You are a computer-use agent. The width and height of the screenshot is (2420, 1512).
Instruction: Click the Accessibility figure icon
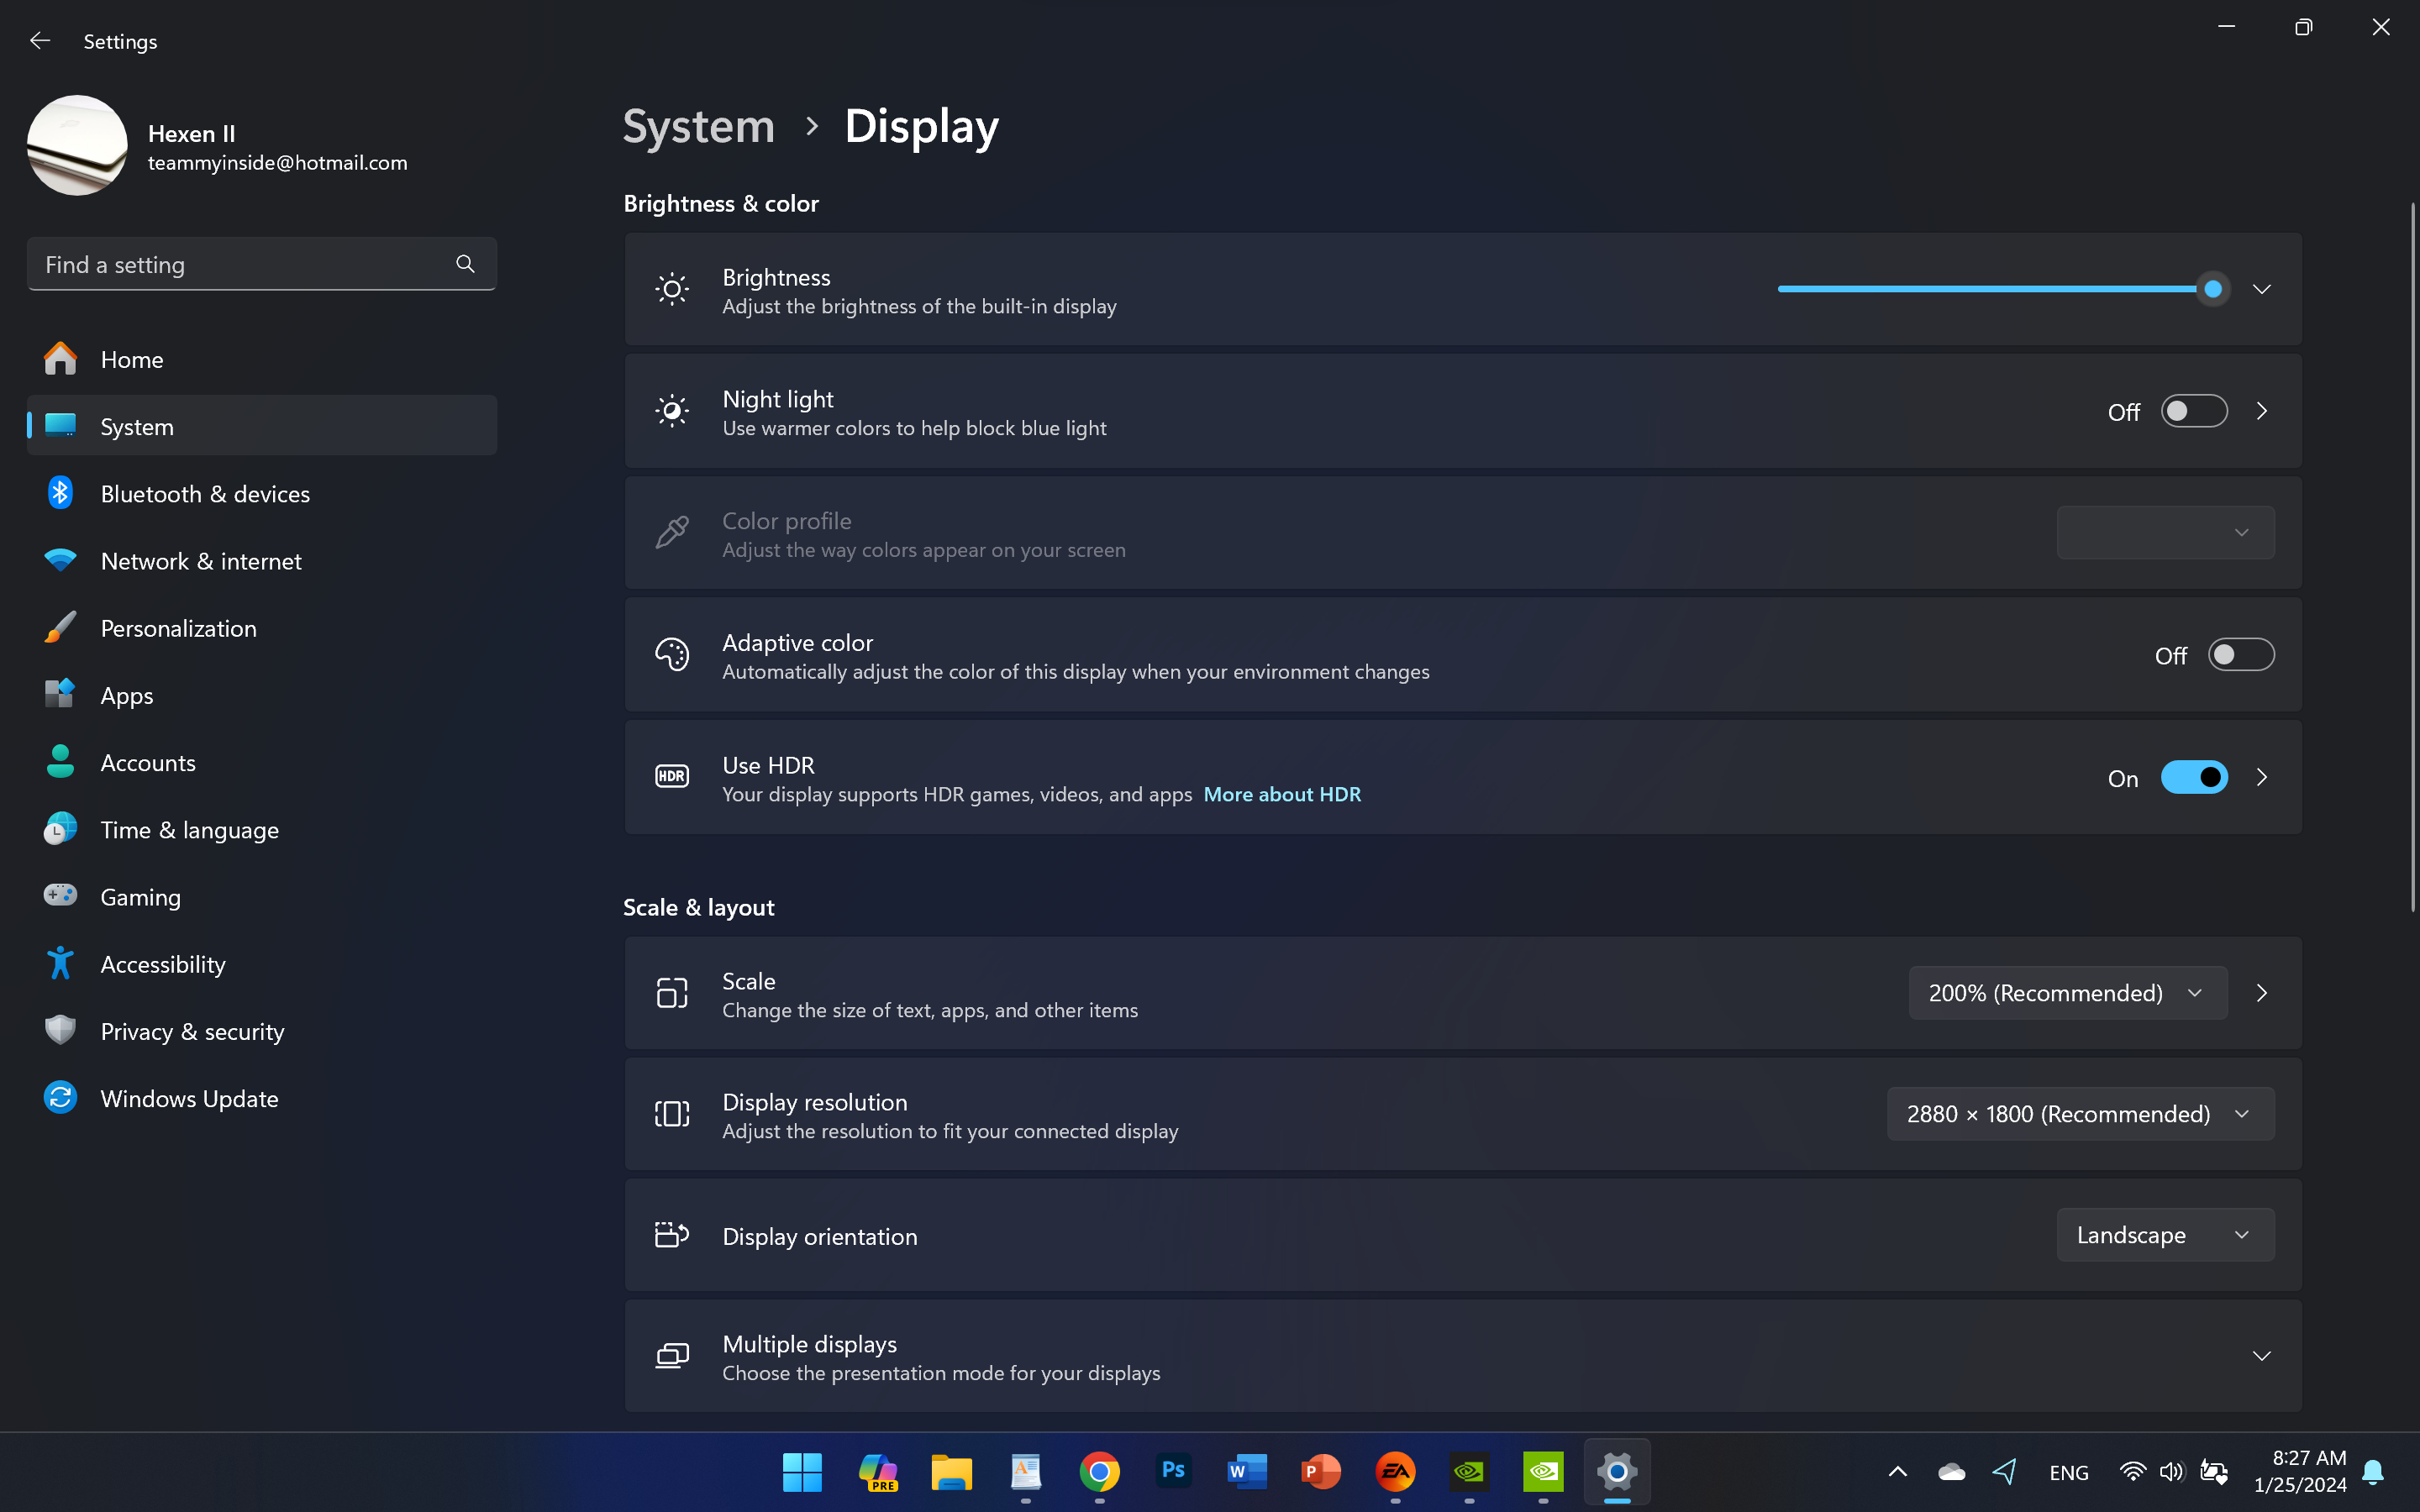click(60, 963)
